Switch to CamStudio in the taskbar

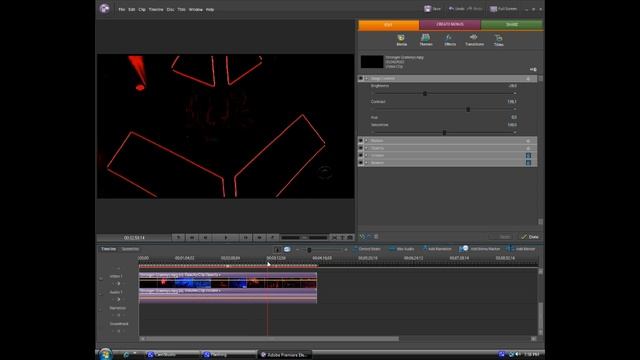pyautogui.click(x=173, y=355)
